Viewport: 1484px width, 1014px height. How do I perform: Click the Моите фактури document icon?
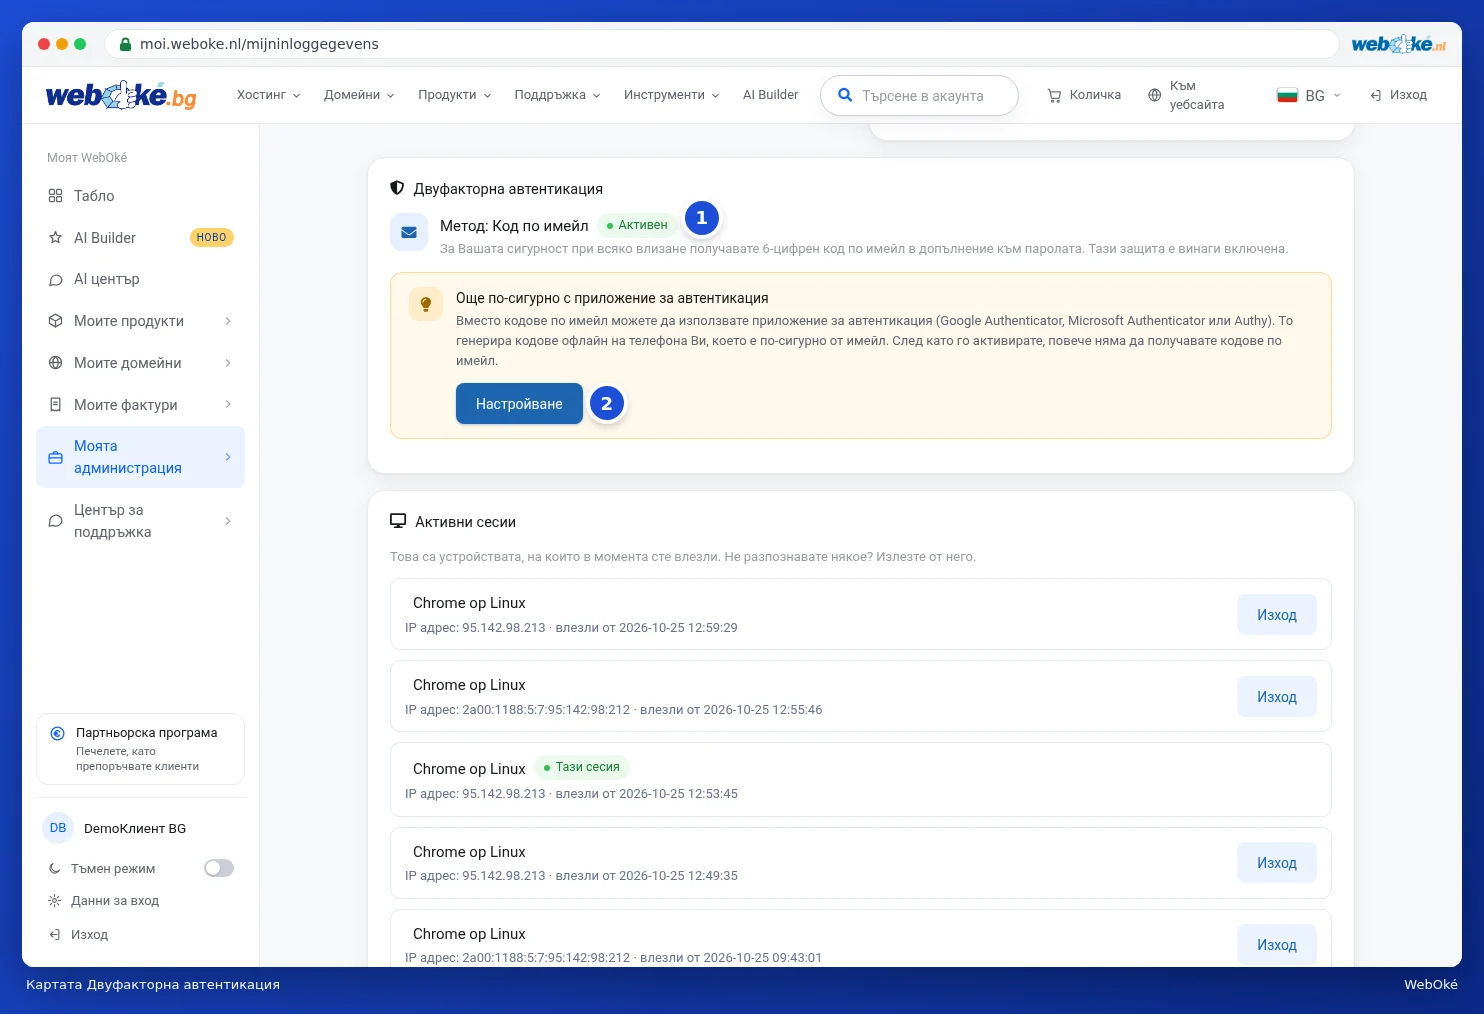tap(55, 405)
